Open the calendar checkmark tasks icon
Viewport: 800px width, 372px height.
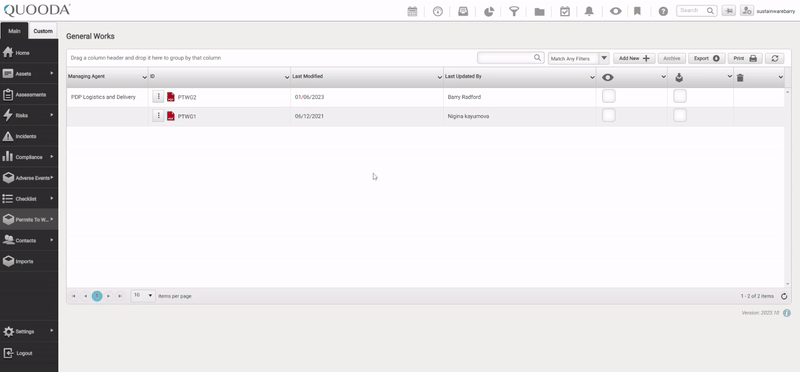point(565,11)
